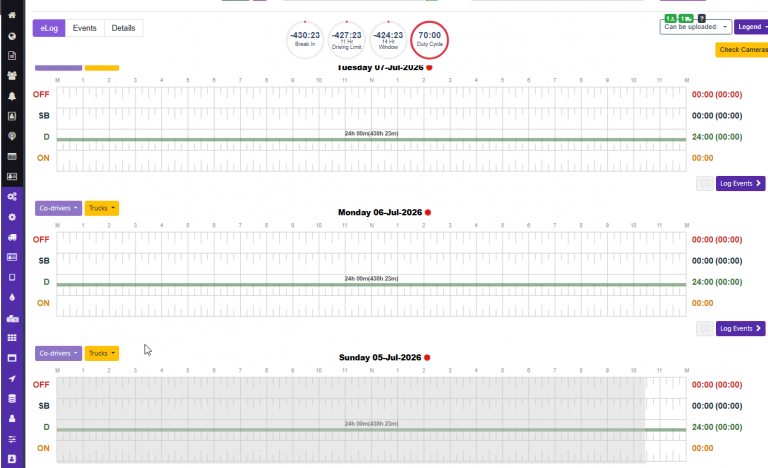Open the bell notifications icon in the sidebar
Screen dimensions: 768x468
click(x=12, y=96)
